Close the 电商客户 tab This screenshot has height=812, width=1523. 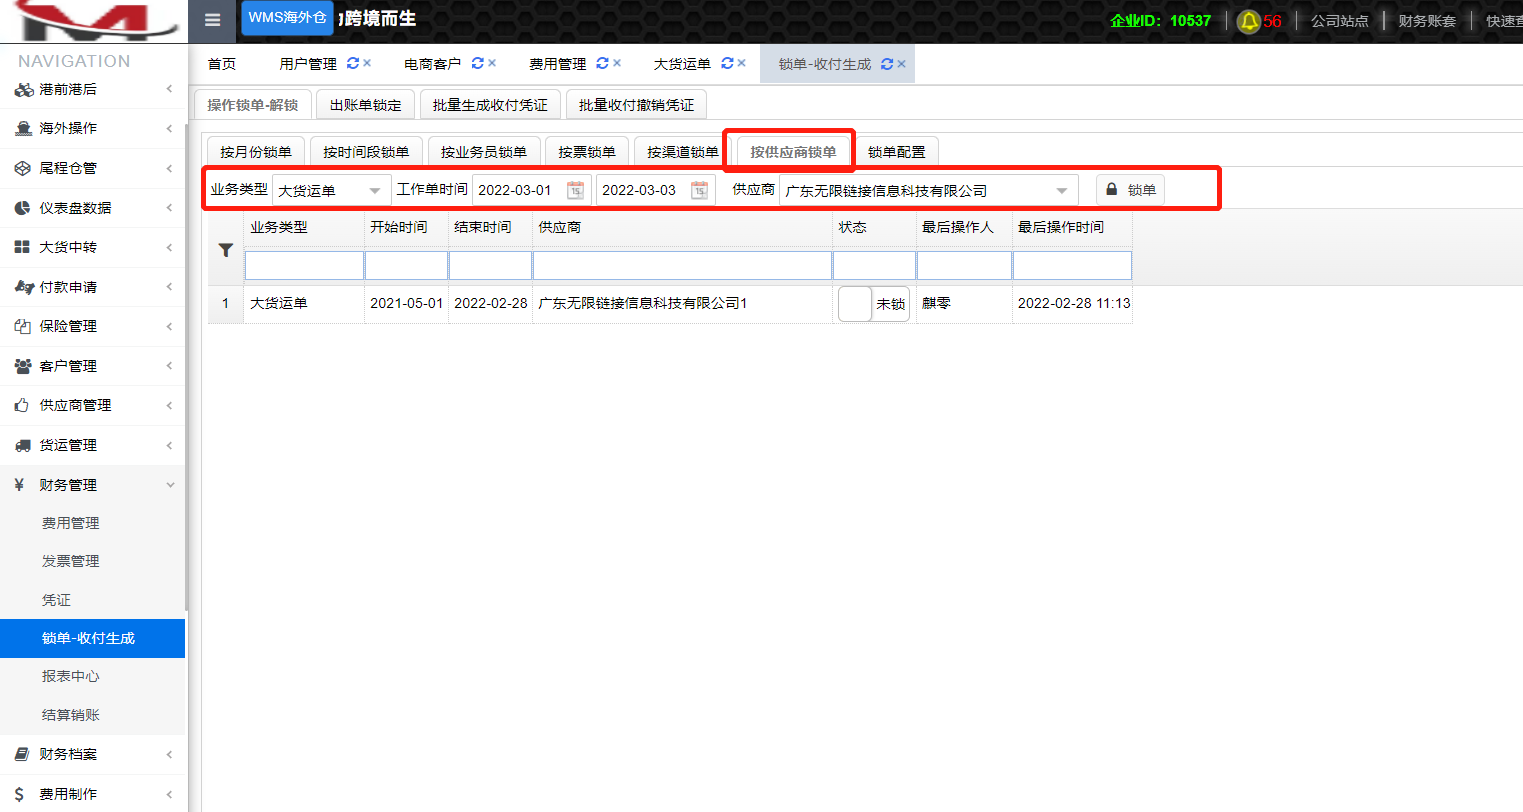click(492, 63)
